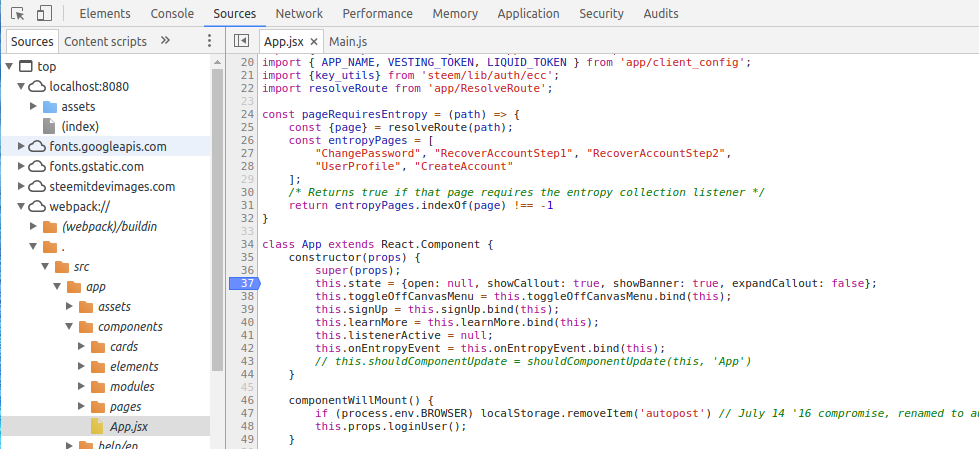Viewport: 979px width, 449px height.
Task: Click the yellow App.jsx file icon
Action: (x=97, y=426)
